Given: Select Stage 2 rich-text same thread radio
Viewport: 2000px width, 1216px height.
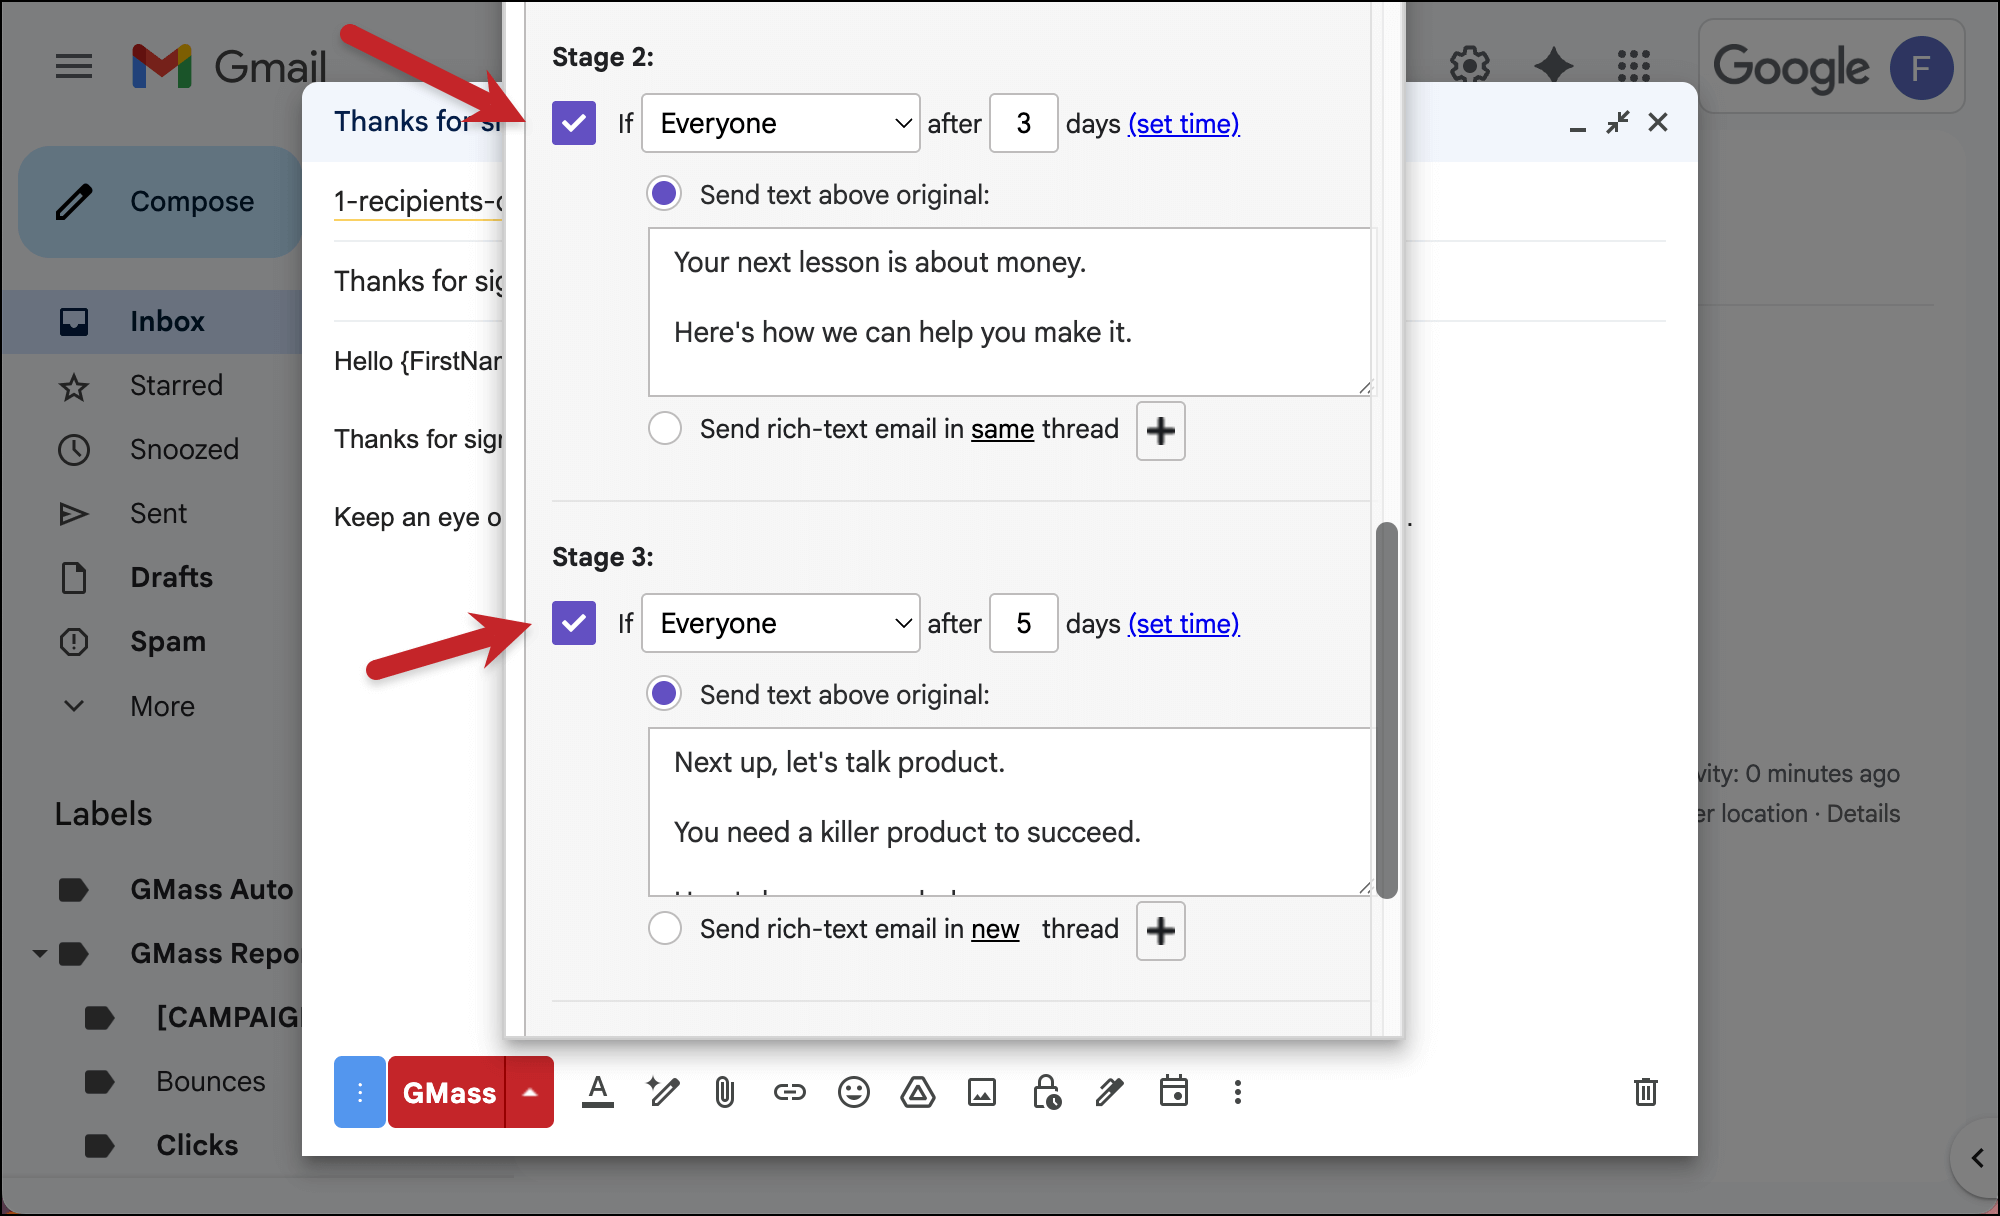Looking at the screenshot, I should [x=665, y=429].
